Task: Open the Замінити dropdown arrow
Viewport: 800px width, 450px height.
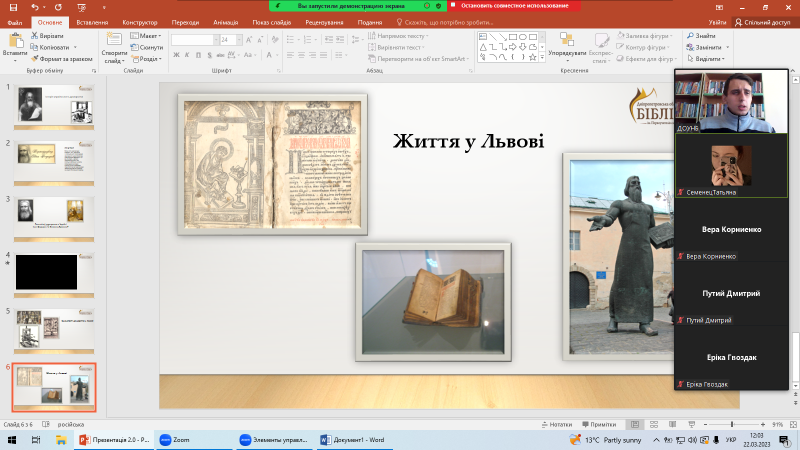Action: click(x=728, y=47)
